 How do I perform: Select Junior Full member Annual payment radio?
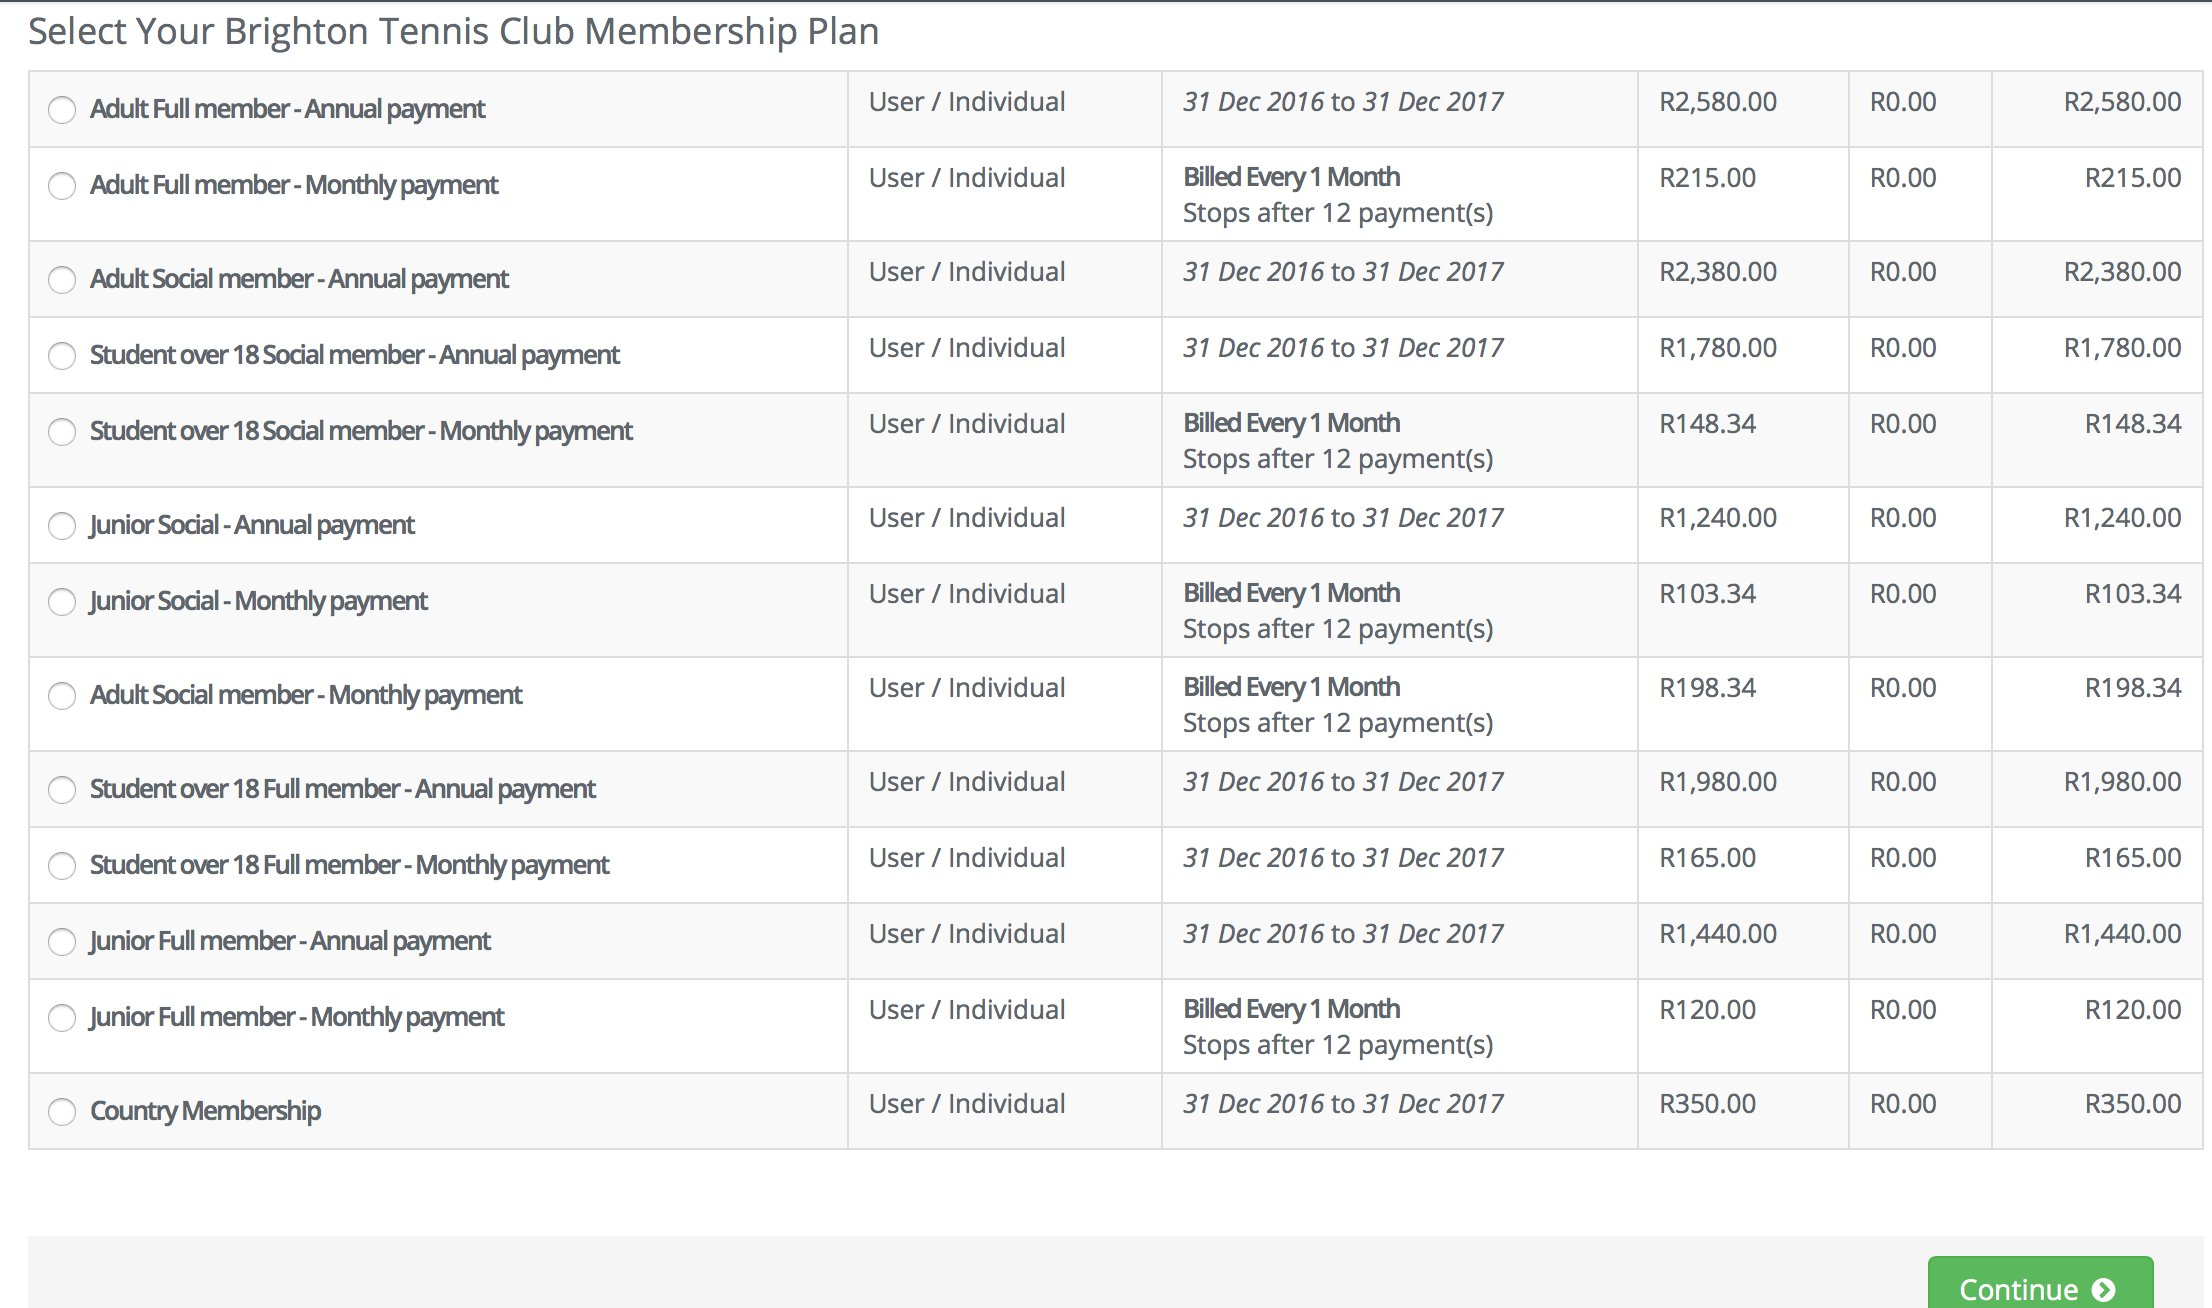point(62,941)
